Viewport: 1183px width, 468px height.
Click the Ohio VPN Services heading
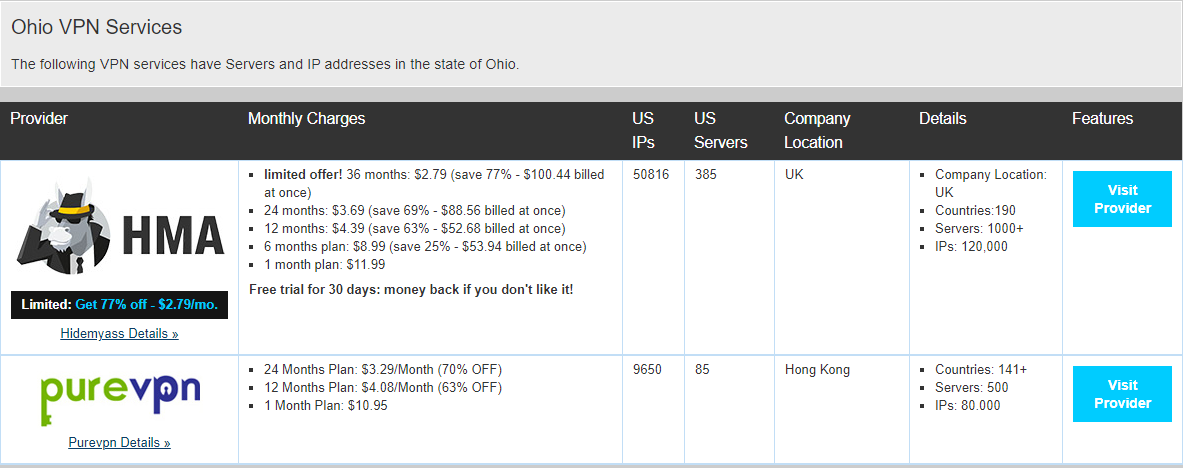[x=97, y=27]
